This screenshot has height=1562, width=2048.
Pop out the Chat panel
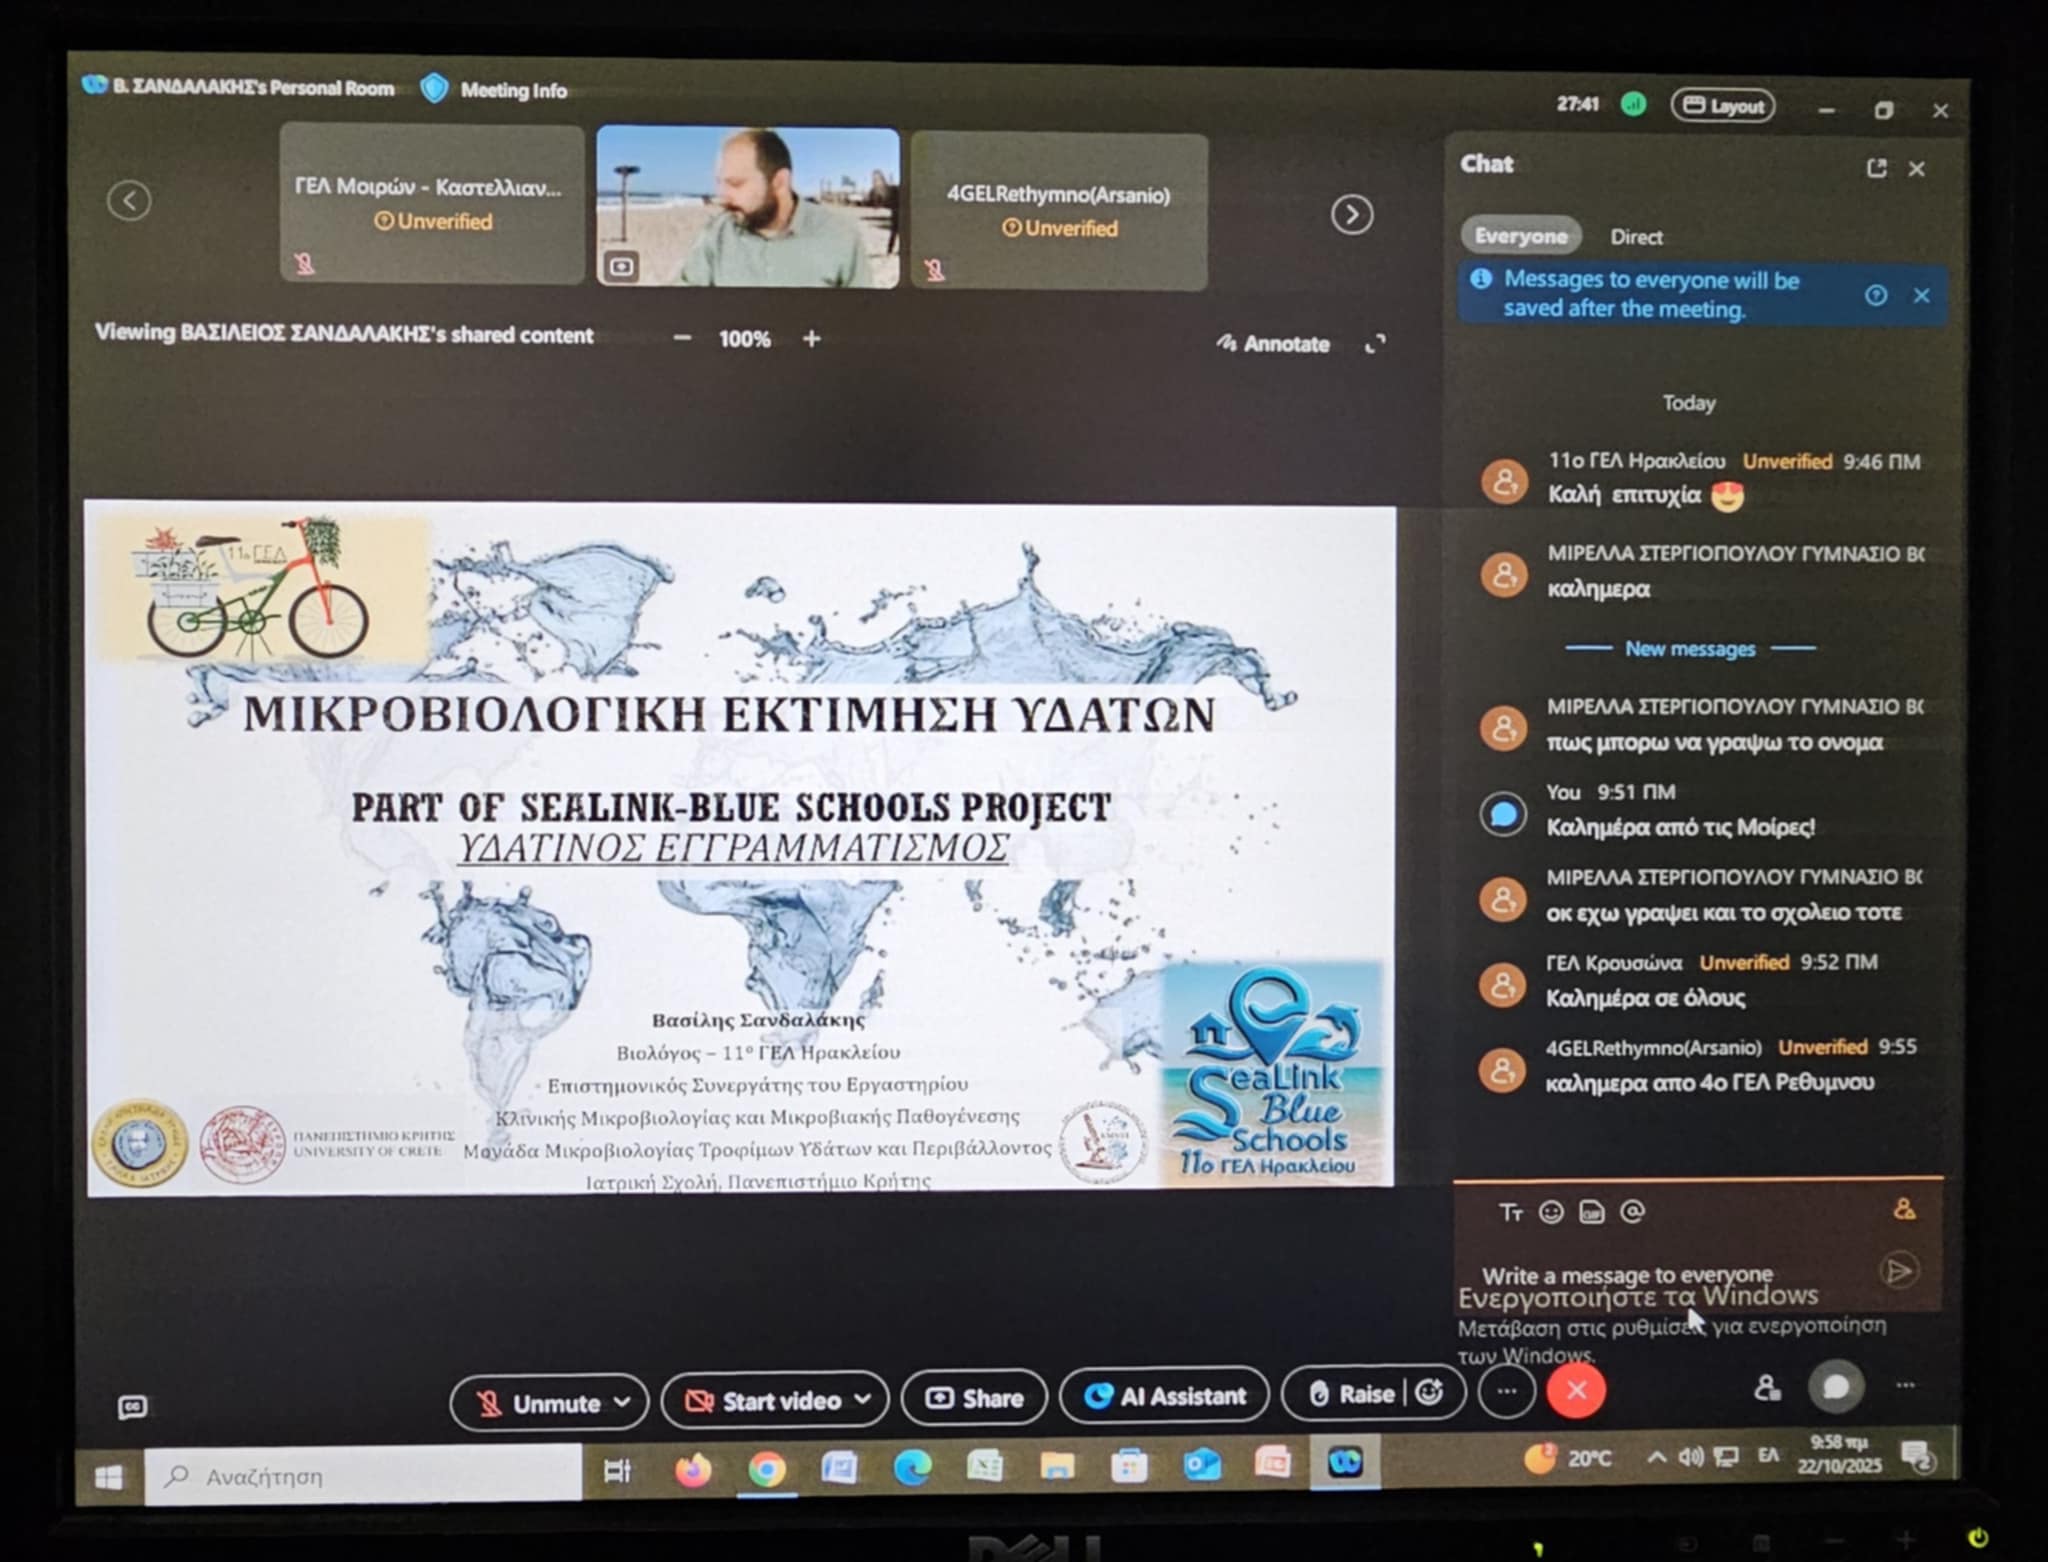pos(1877,168)
